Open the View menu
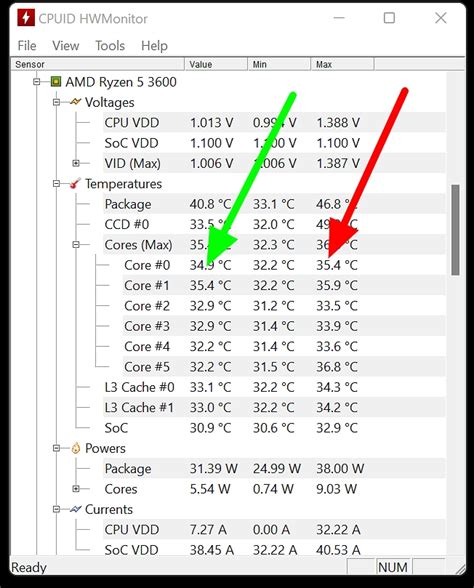Viewport: 474px width, 588px height. (x=66, y=46)
